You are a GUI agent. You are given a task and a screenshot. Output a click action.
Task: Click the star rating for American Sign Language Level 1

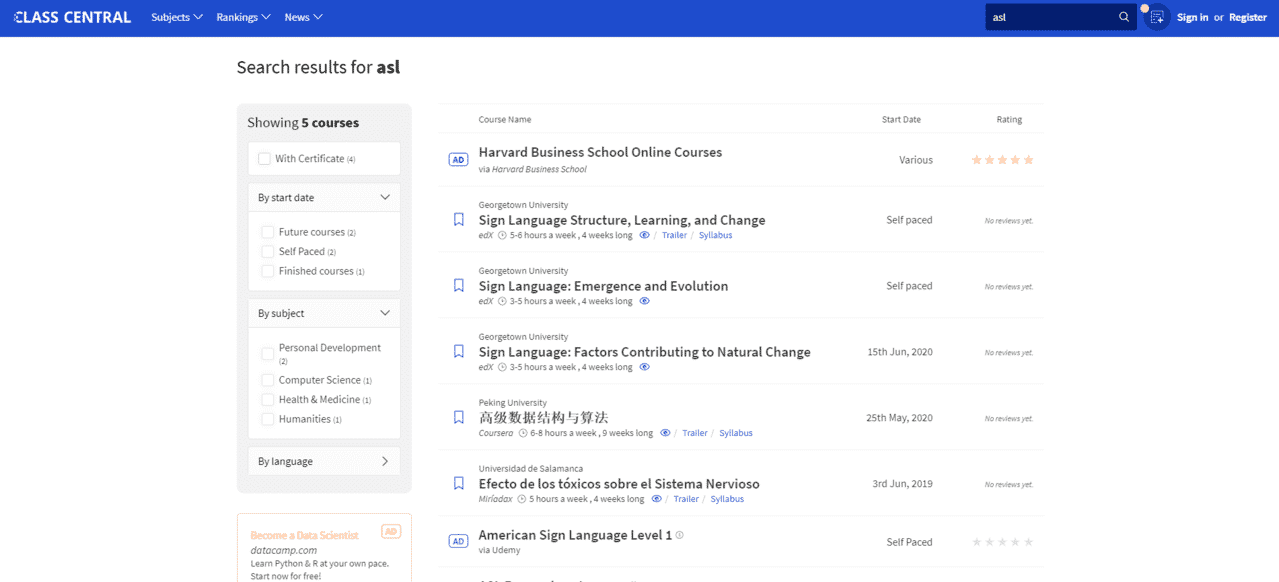pos(1002,542)
